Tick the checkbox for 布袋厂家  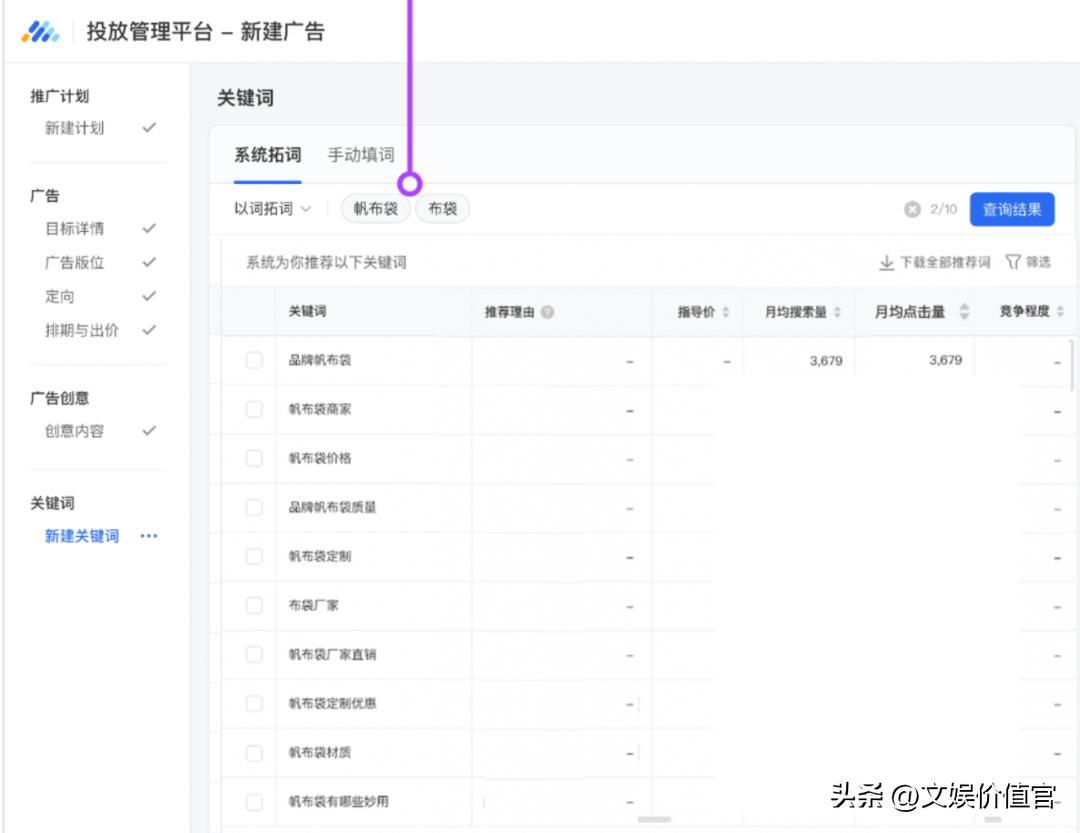pos(253,605)
